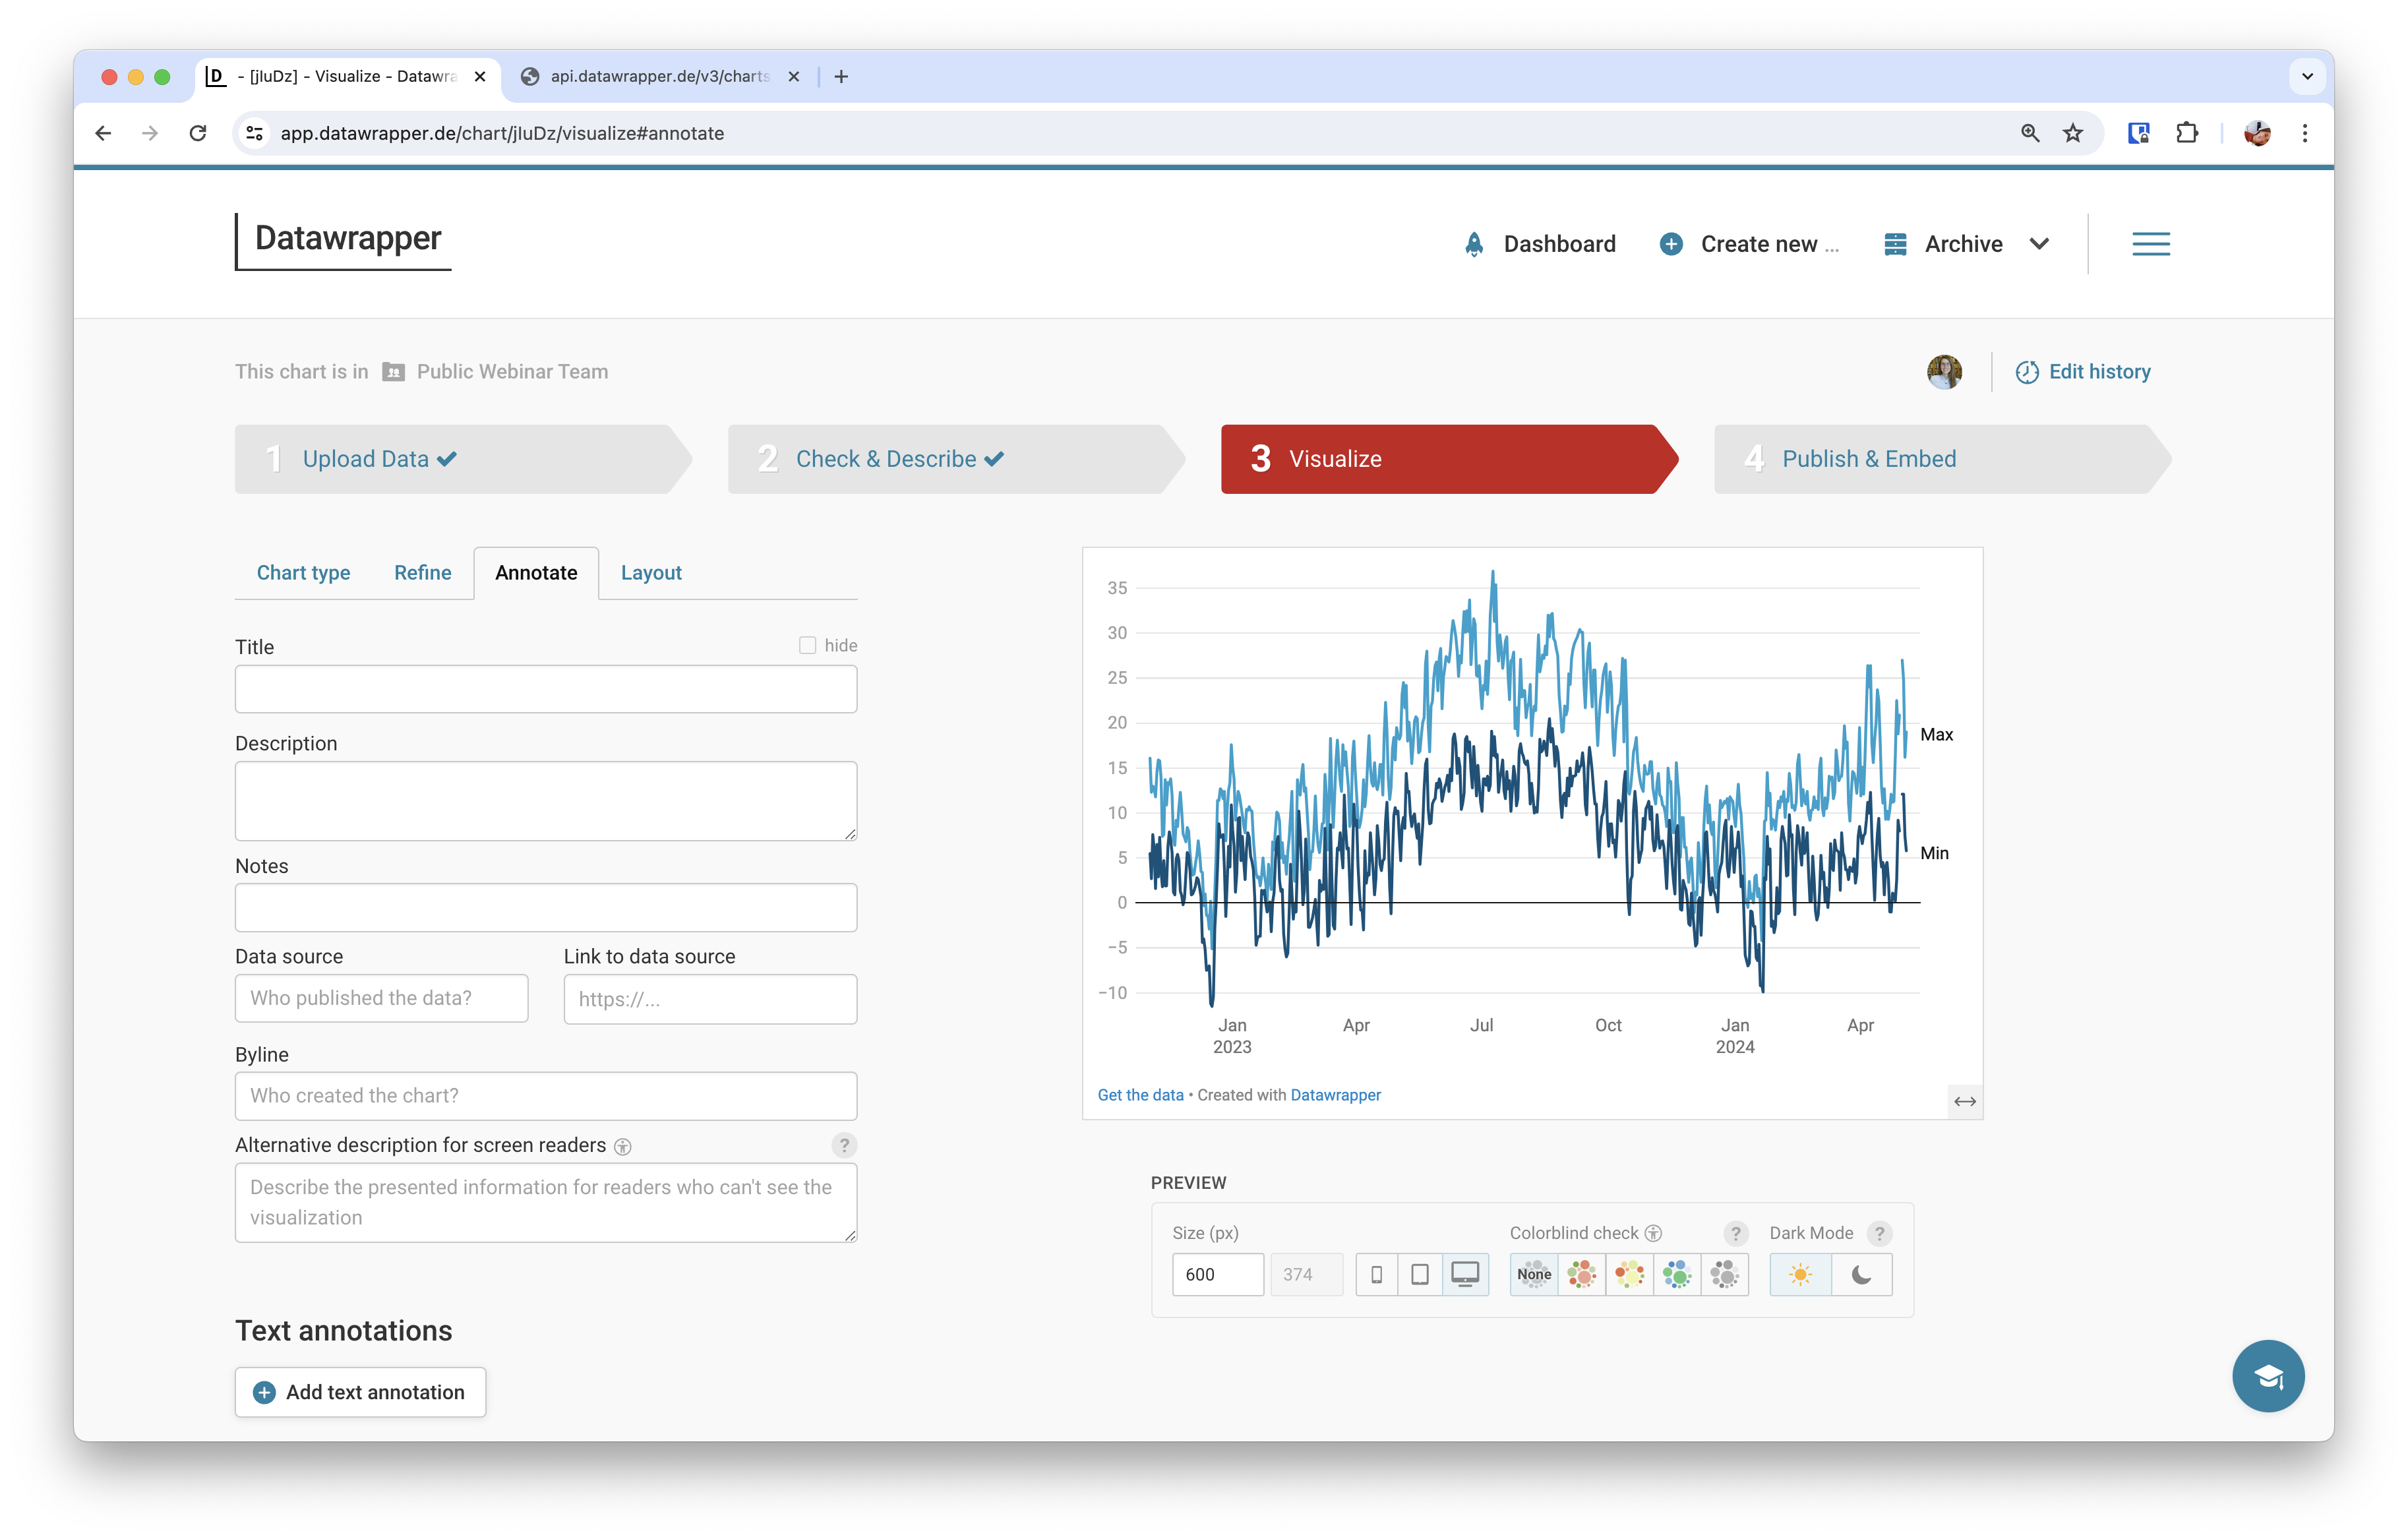
Task: Open Edit history
Action: click(2083, 372)
